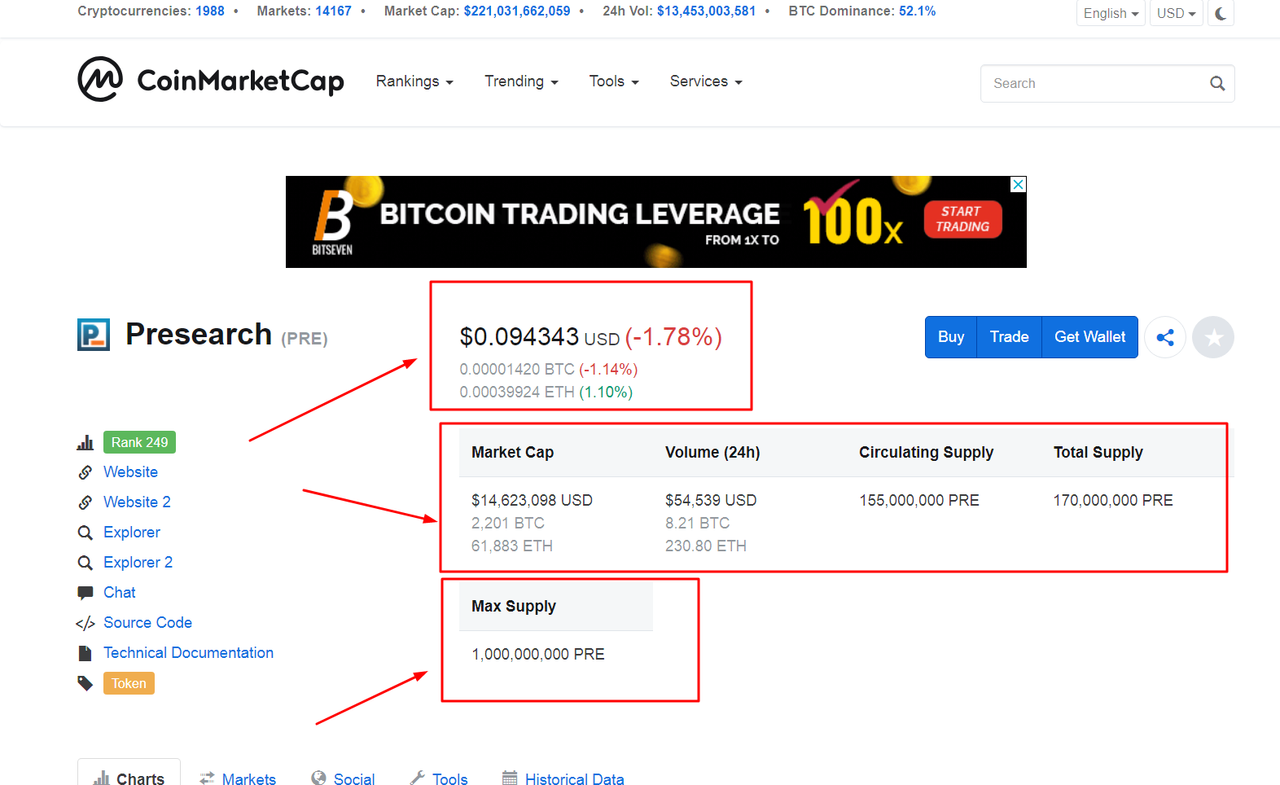Open the Website link

point(131,472)
